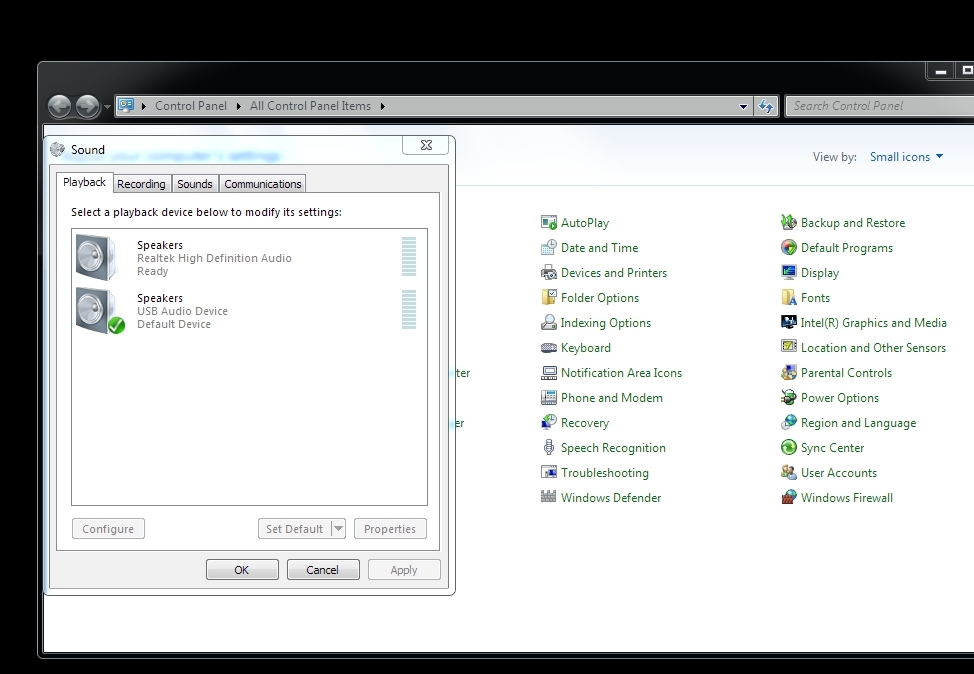Close the Sound dialog
The image size is (974, 674).
click(x=426, y=145)
